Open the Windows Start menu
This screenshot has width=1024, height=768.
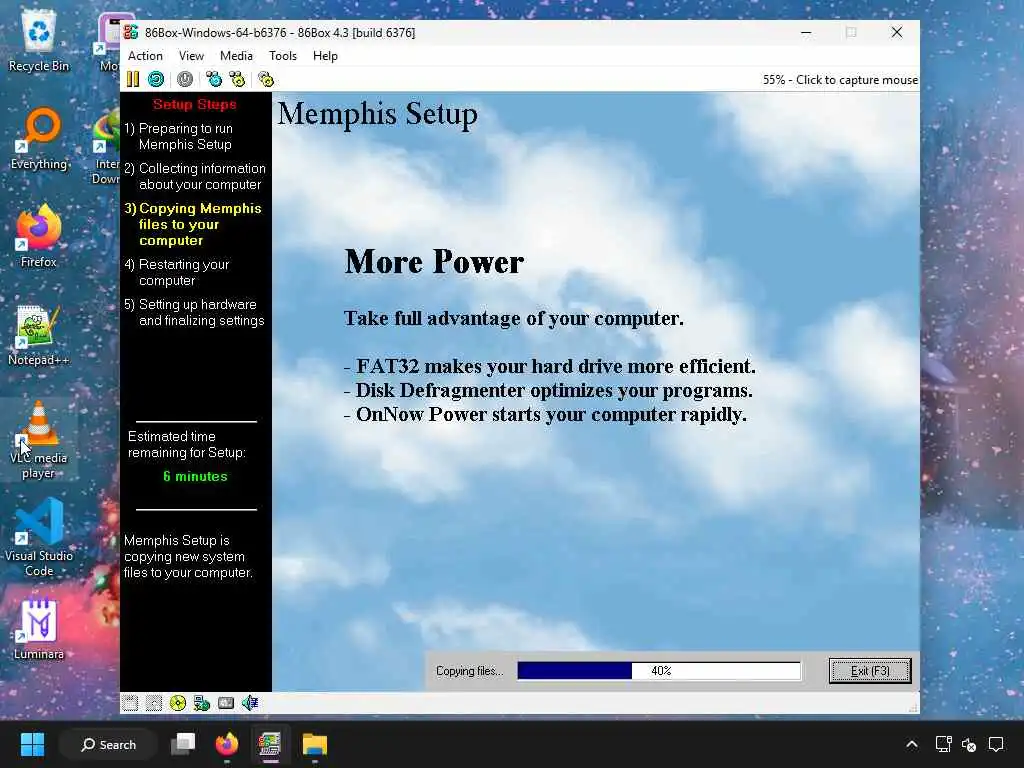(32, 744)
